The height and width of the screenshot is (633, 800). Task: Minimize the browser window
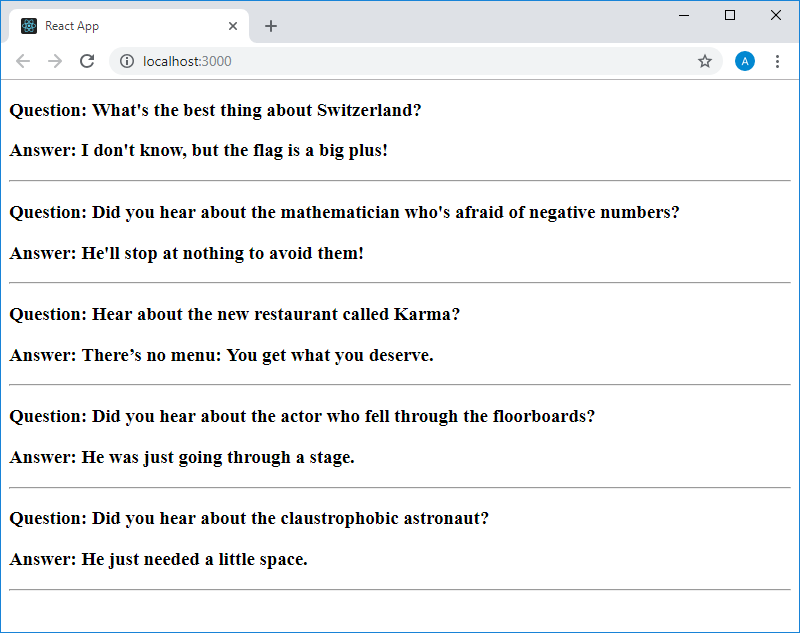click(x=684, y=15)
